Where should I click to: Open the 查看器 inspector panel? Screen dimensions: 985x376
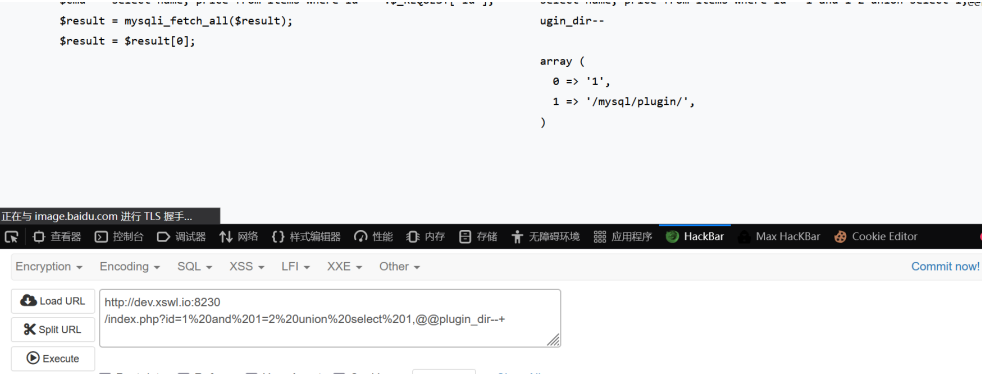57,237
